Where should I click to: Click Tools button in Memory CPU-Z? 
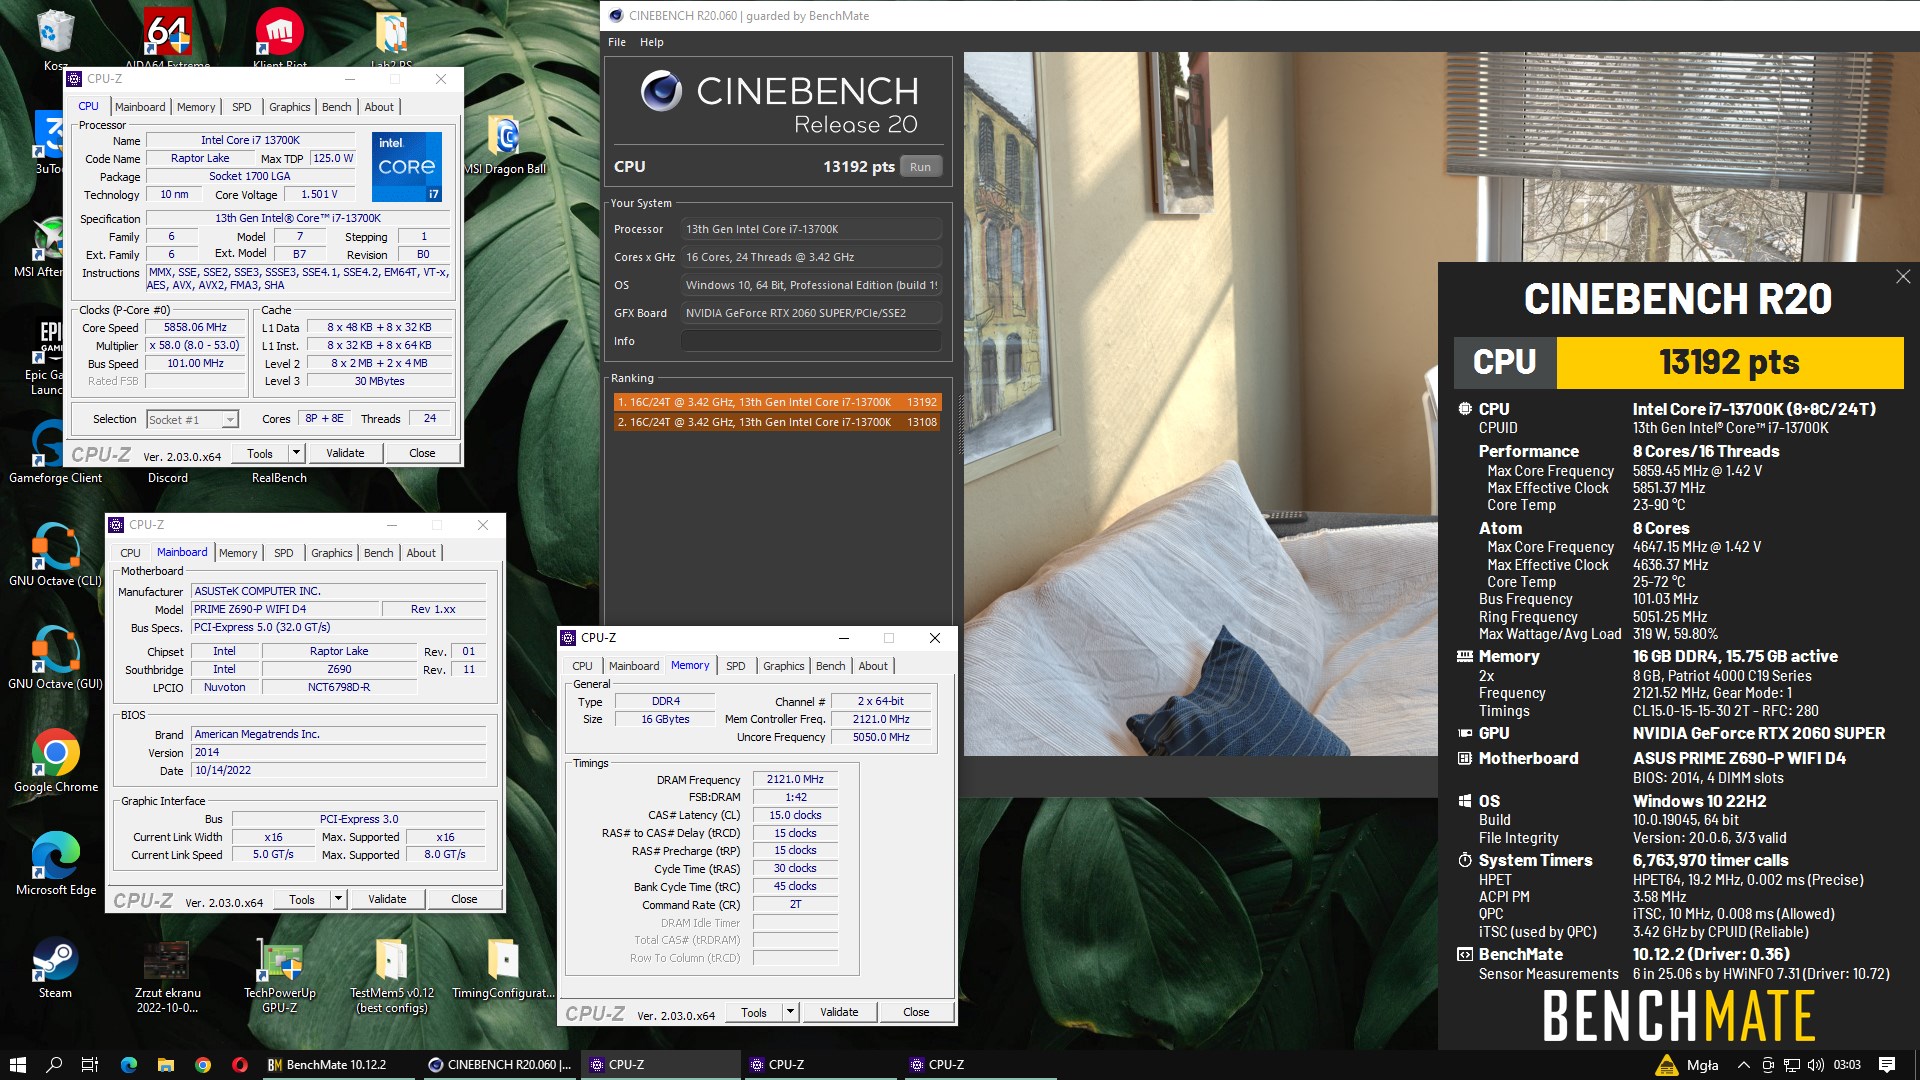pyautogui.click(x=754, y=1012)
